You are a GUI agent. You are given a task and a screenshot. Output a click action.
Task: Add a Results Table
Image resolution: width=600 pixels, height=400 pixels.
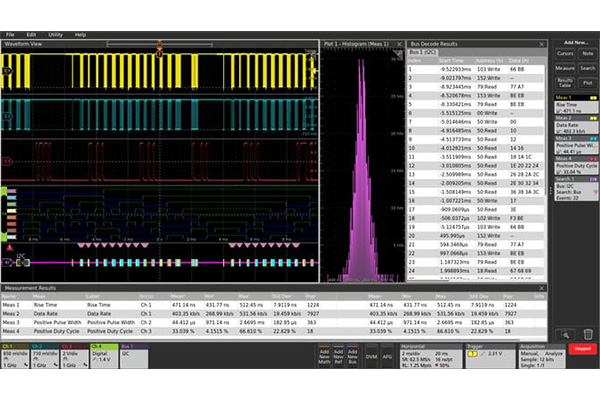click(565, 82)
